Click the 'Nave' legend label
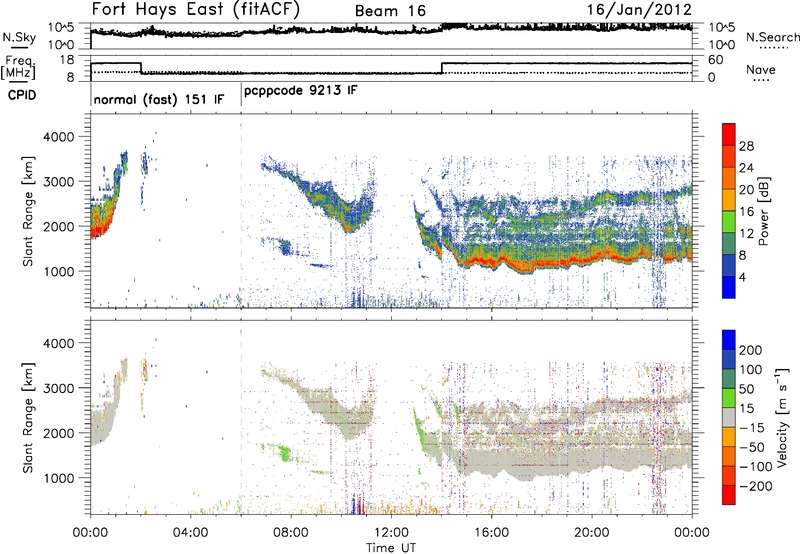This screenshot has height=554, width=800. (x=760, y=70)
